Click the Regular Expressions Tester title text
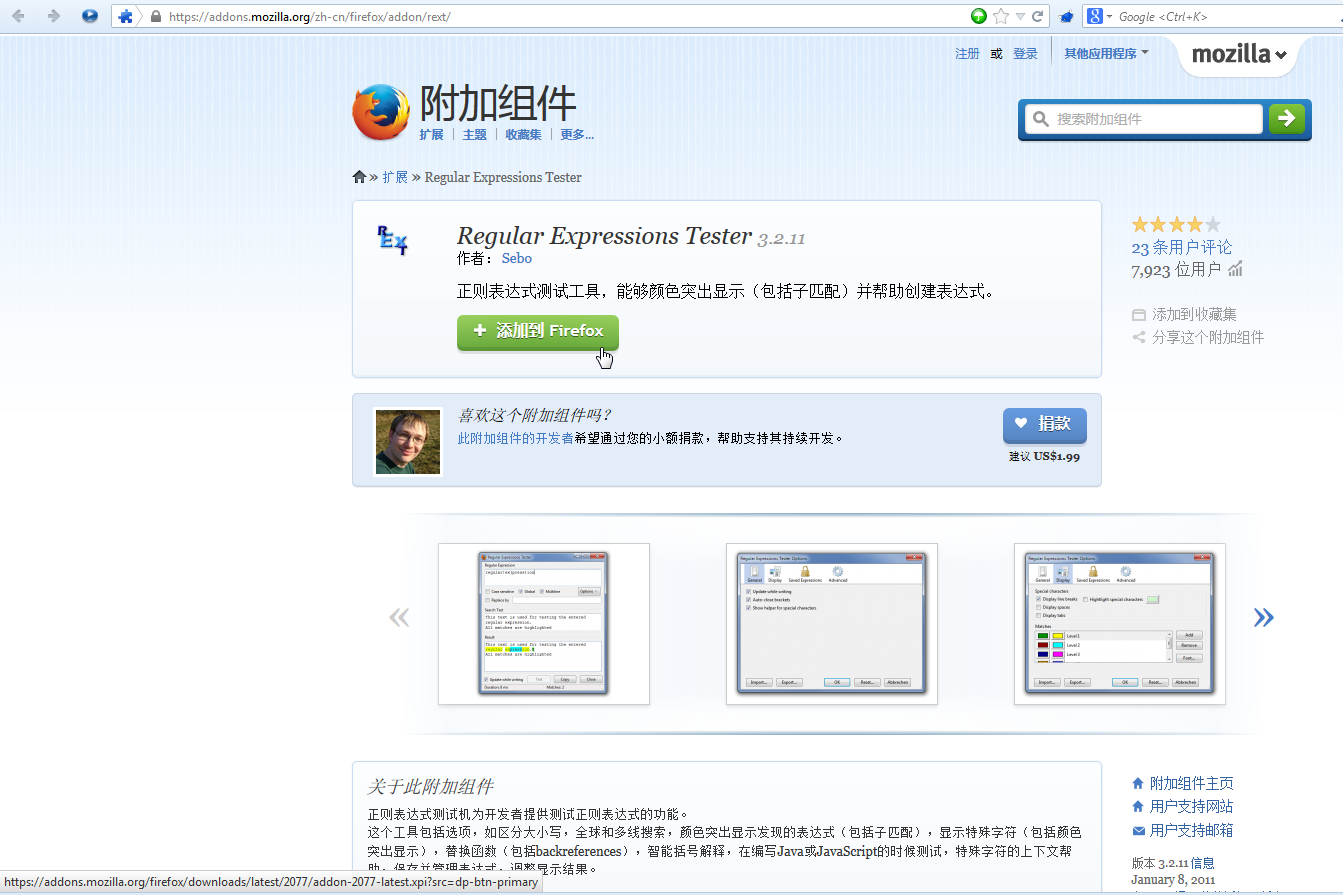This screenshot has height=895, width=1343. pyautogui.click(x=604, y=236)
